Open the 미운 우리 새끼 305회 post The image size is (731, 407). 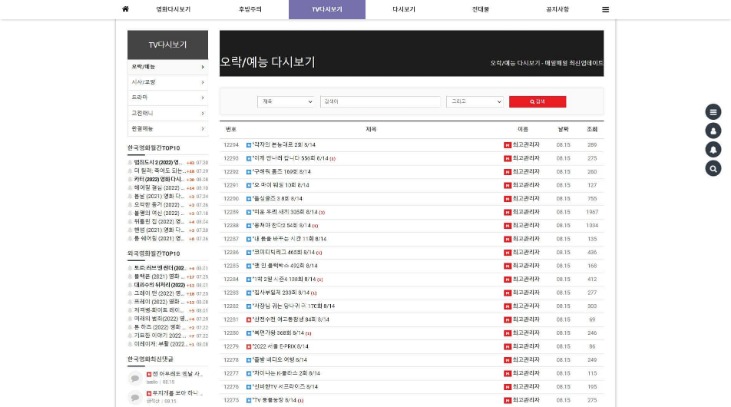pyautogui.click(x=285, y=212)
